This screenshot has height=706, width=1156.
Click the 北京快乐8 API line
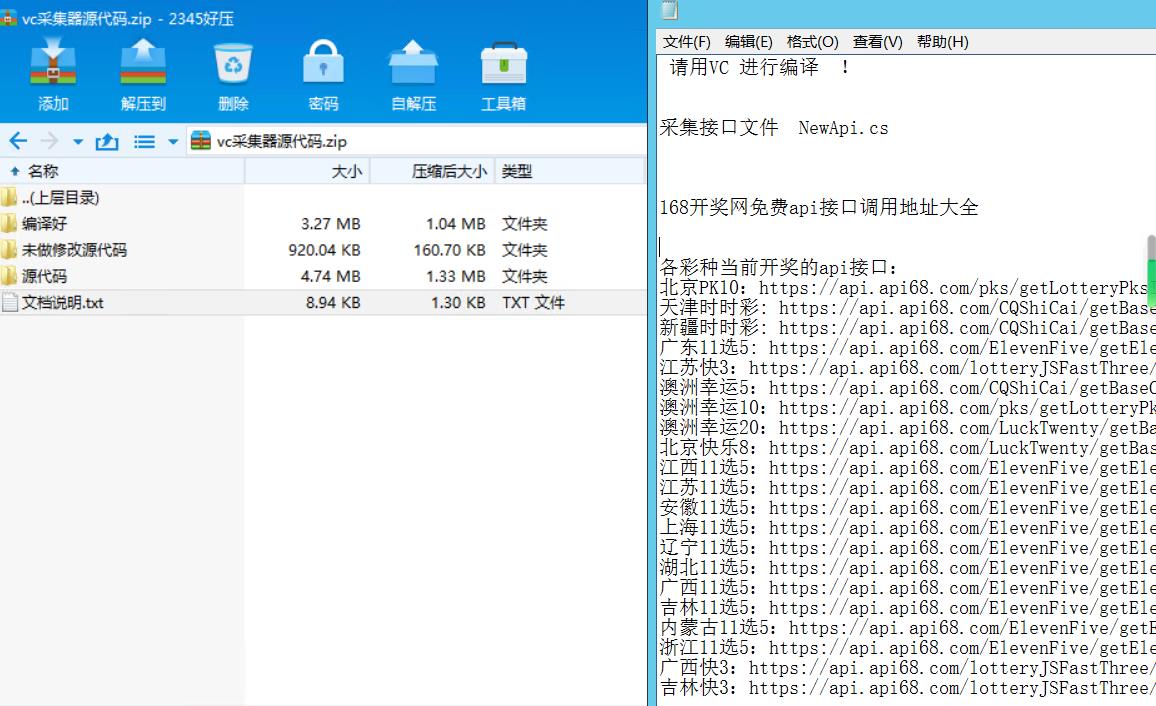pos(908,448)
